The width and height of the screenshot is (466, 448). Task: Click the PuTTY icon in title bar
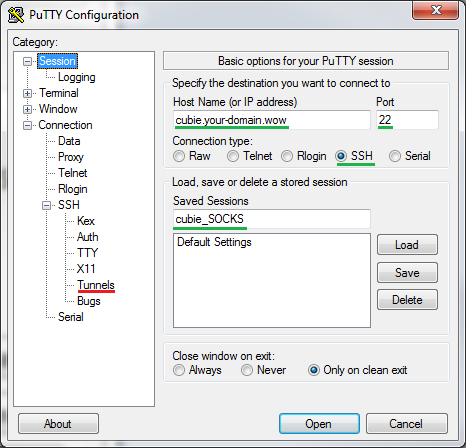tap(16, 15)
